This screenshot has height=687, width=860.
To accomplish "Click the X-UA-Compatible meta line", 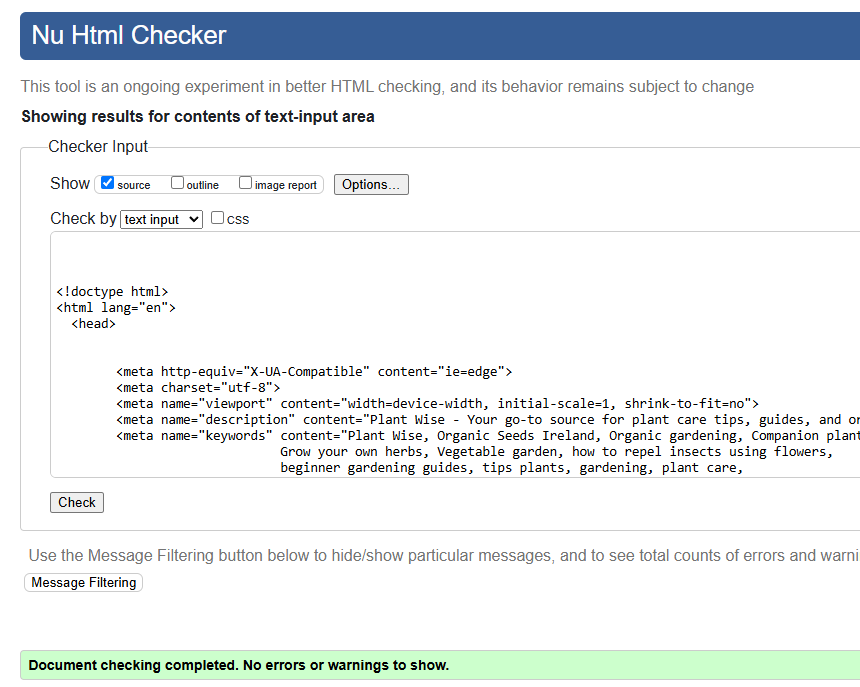I will tap(314, 372).
